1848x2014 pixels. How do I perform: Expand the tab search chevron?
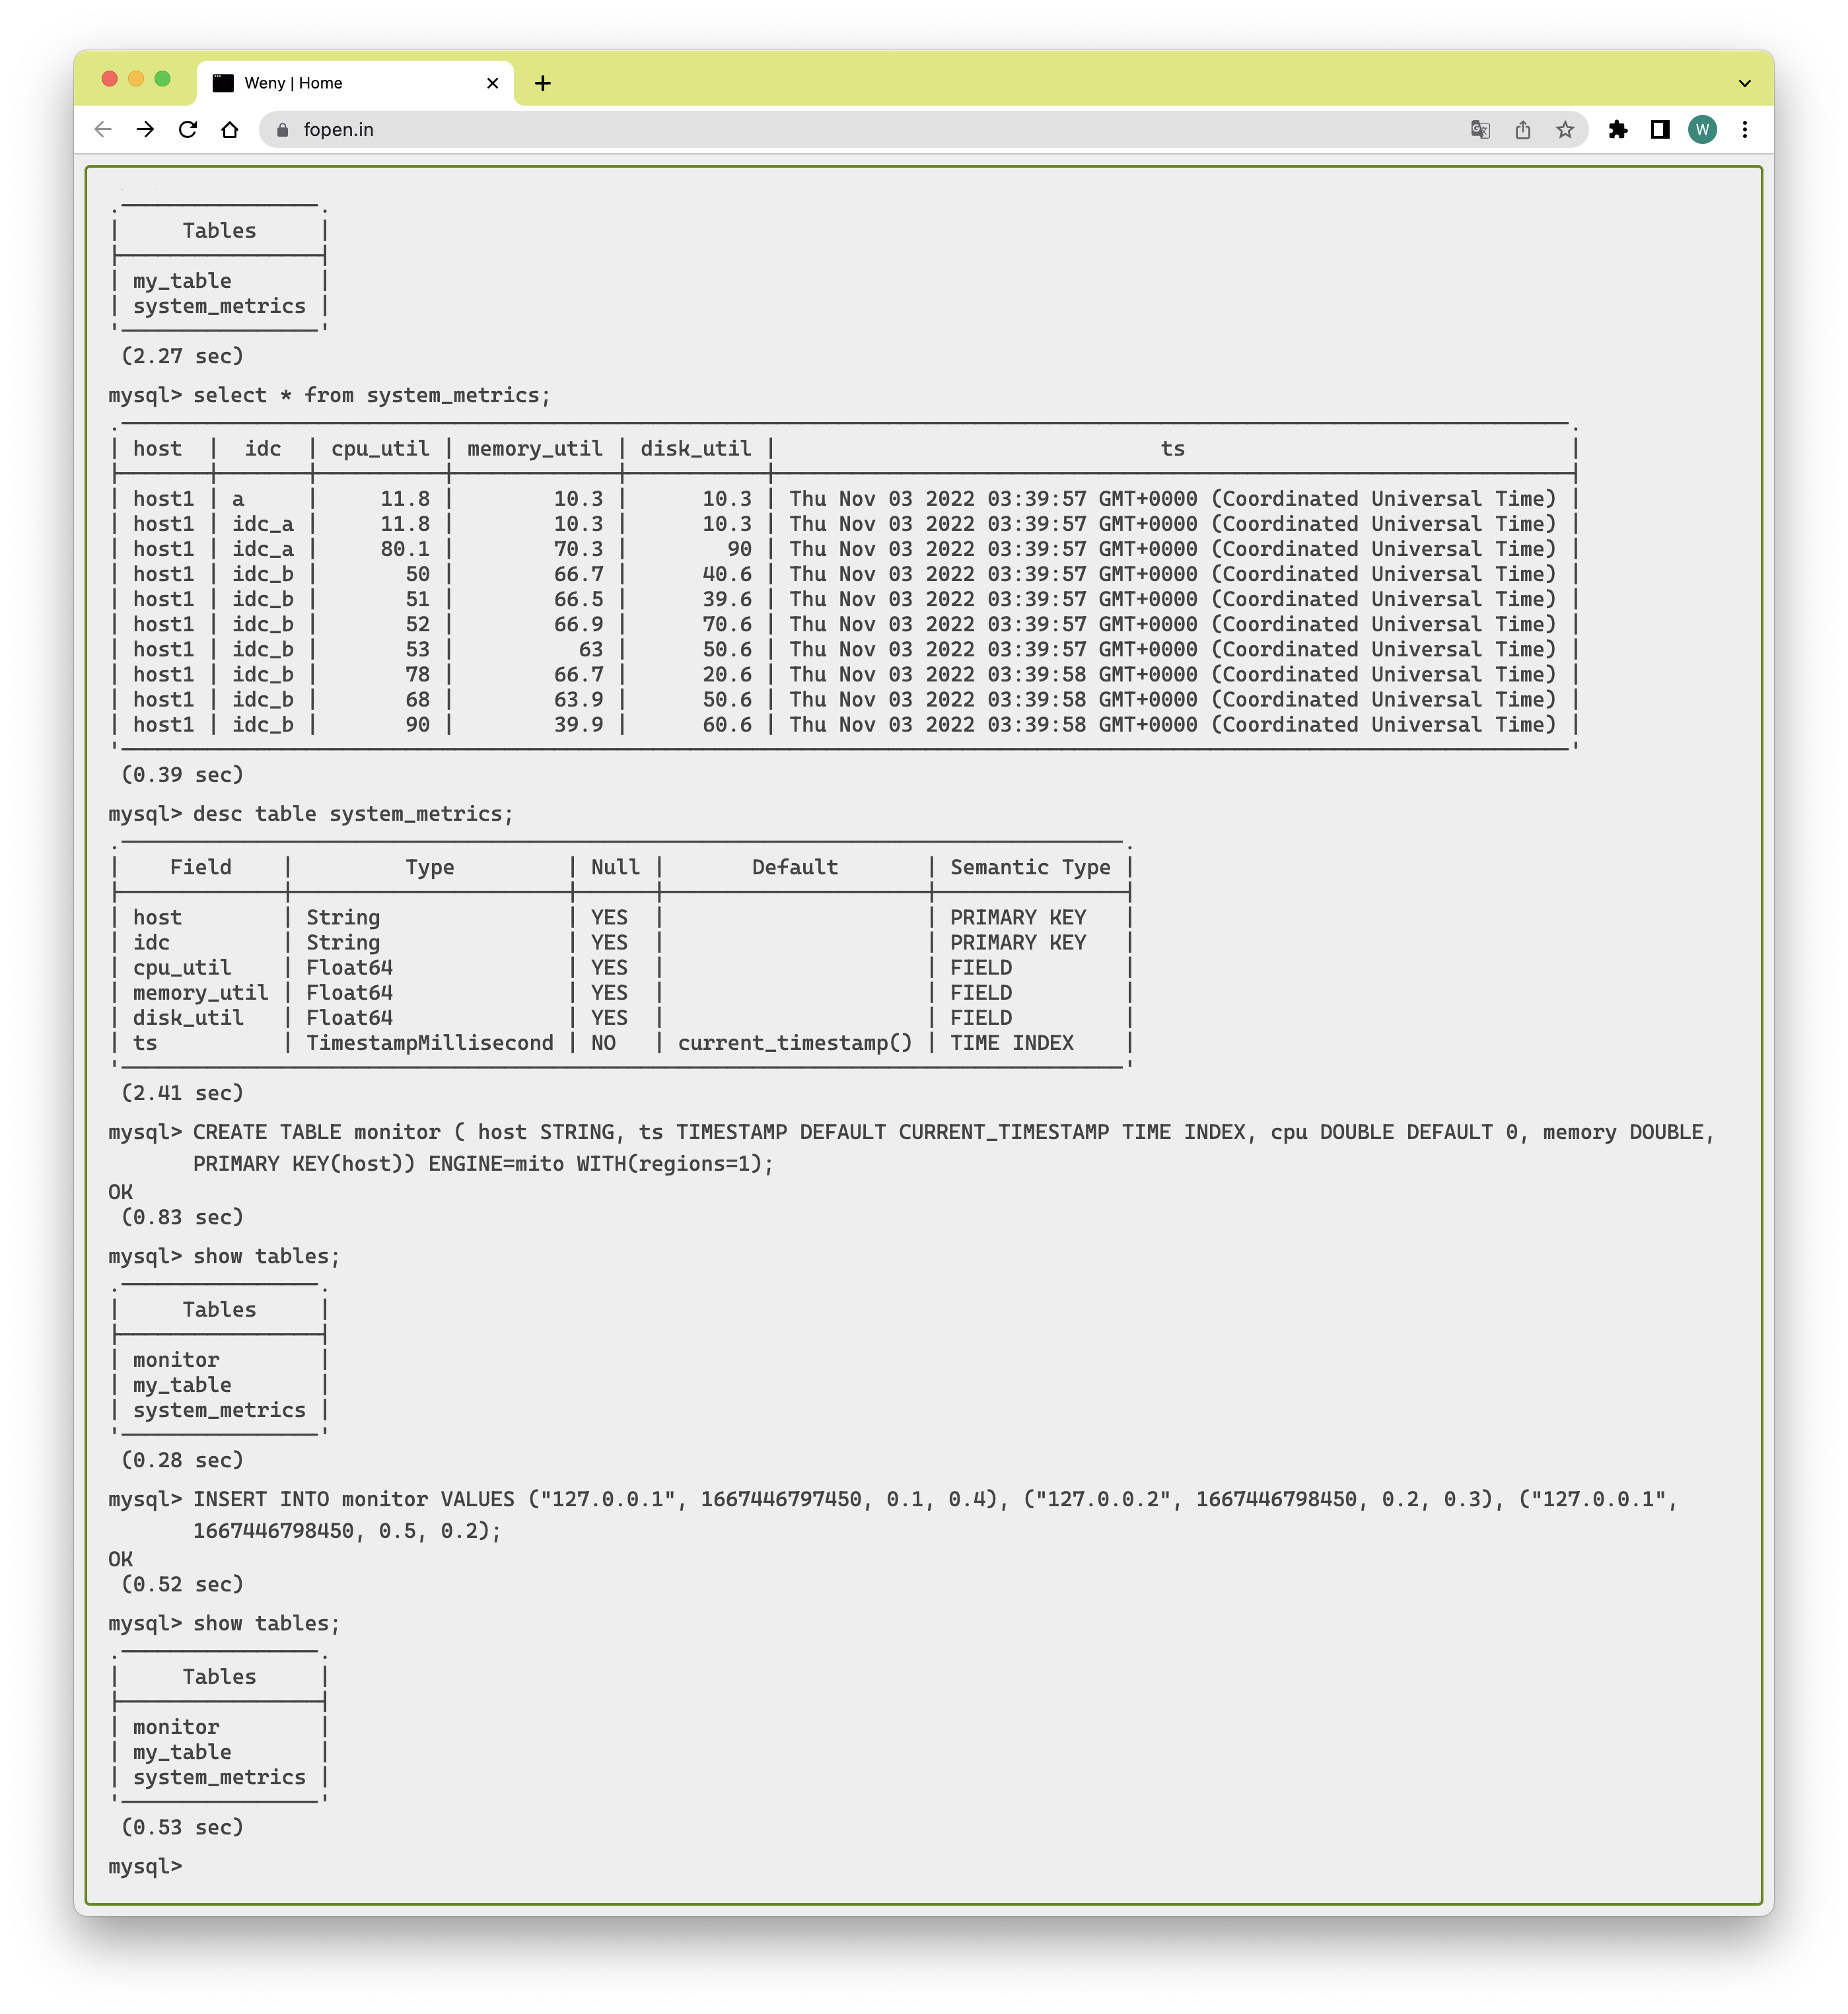point(1745,84)
